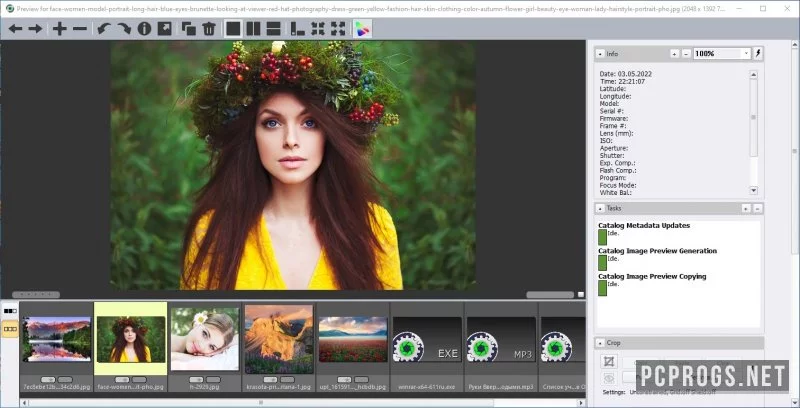
Task: Click the plus button in Tasks header
Action: [x=745, y=208]
